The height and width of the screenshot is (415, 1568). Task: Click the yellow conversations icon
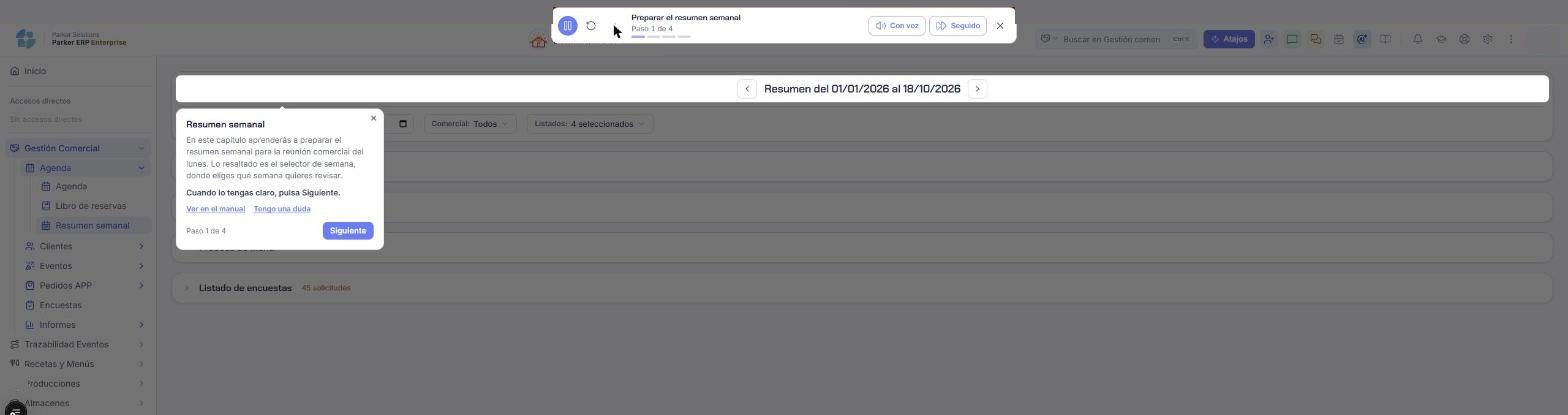(x=1315, y=39)
